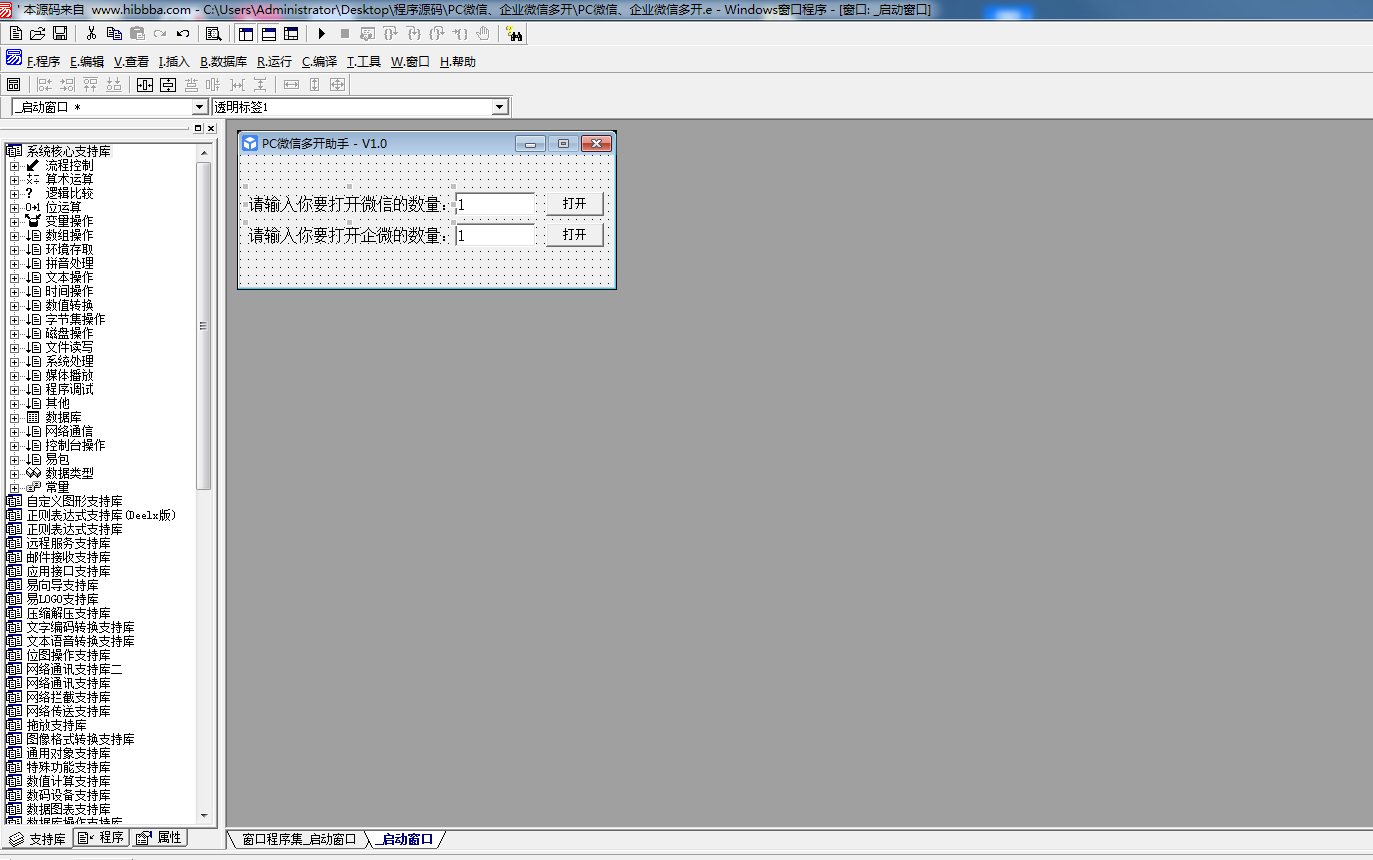Screen dimensions: 1373x860
Task: Switch to the 程序 panel tab
Action: [x=102, y=838]
